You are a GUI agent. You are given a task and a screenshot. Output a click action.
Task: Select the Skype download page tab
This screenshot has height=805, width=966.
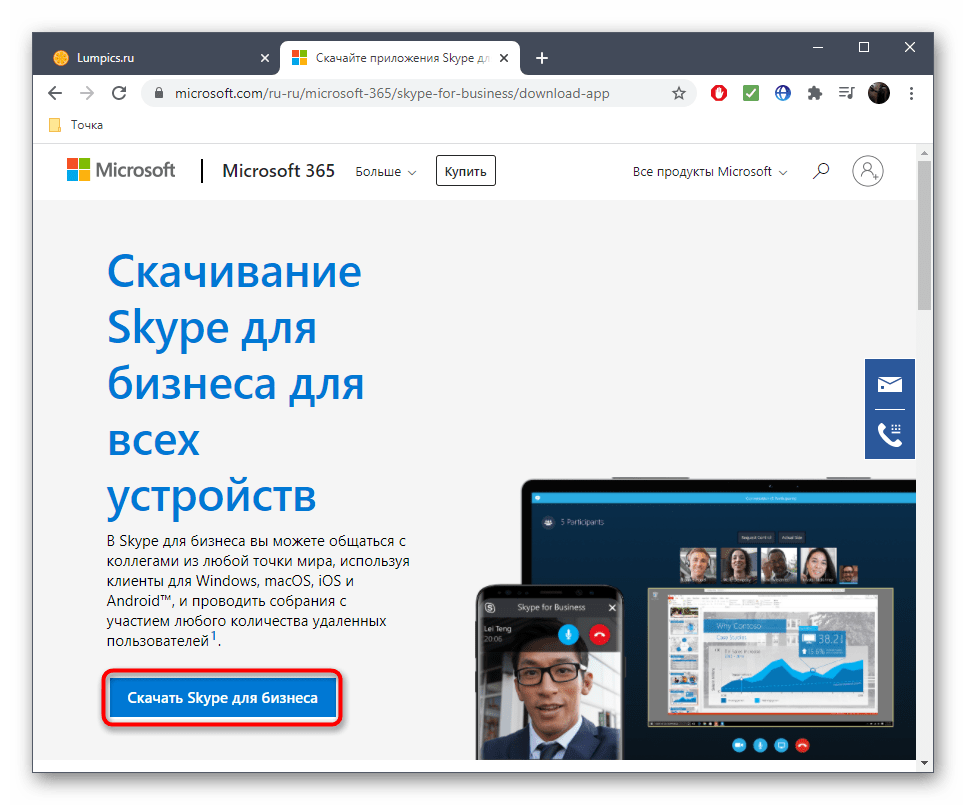point(400,58)
